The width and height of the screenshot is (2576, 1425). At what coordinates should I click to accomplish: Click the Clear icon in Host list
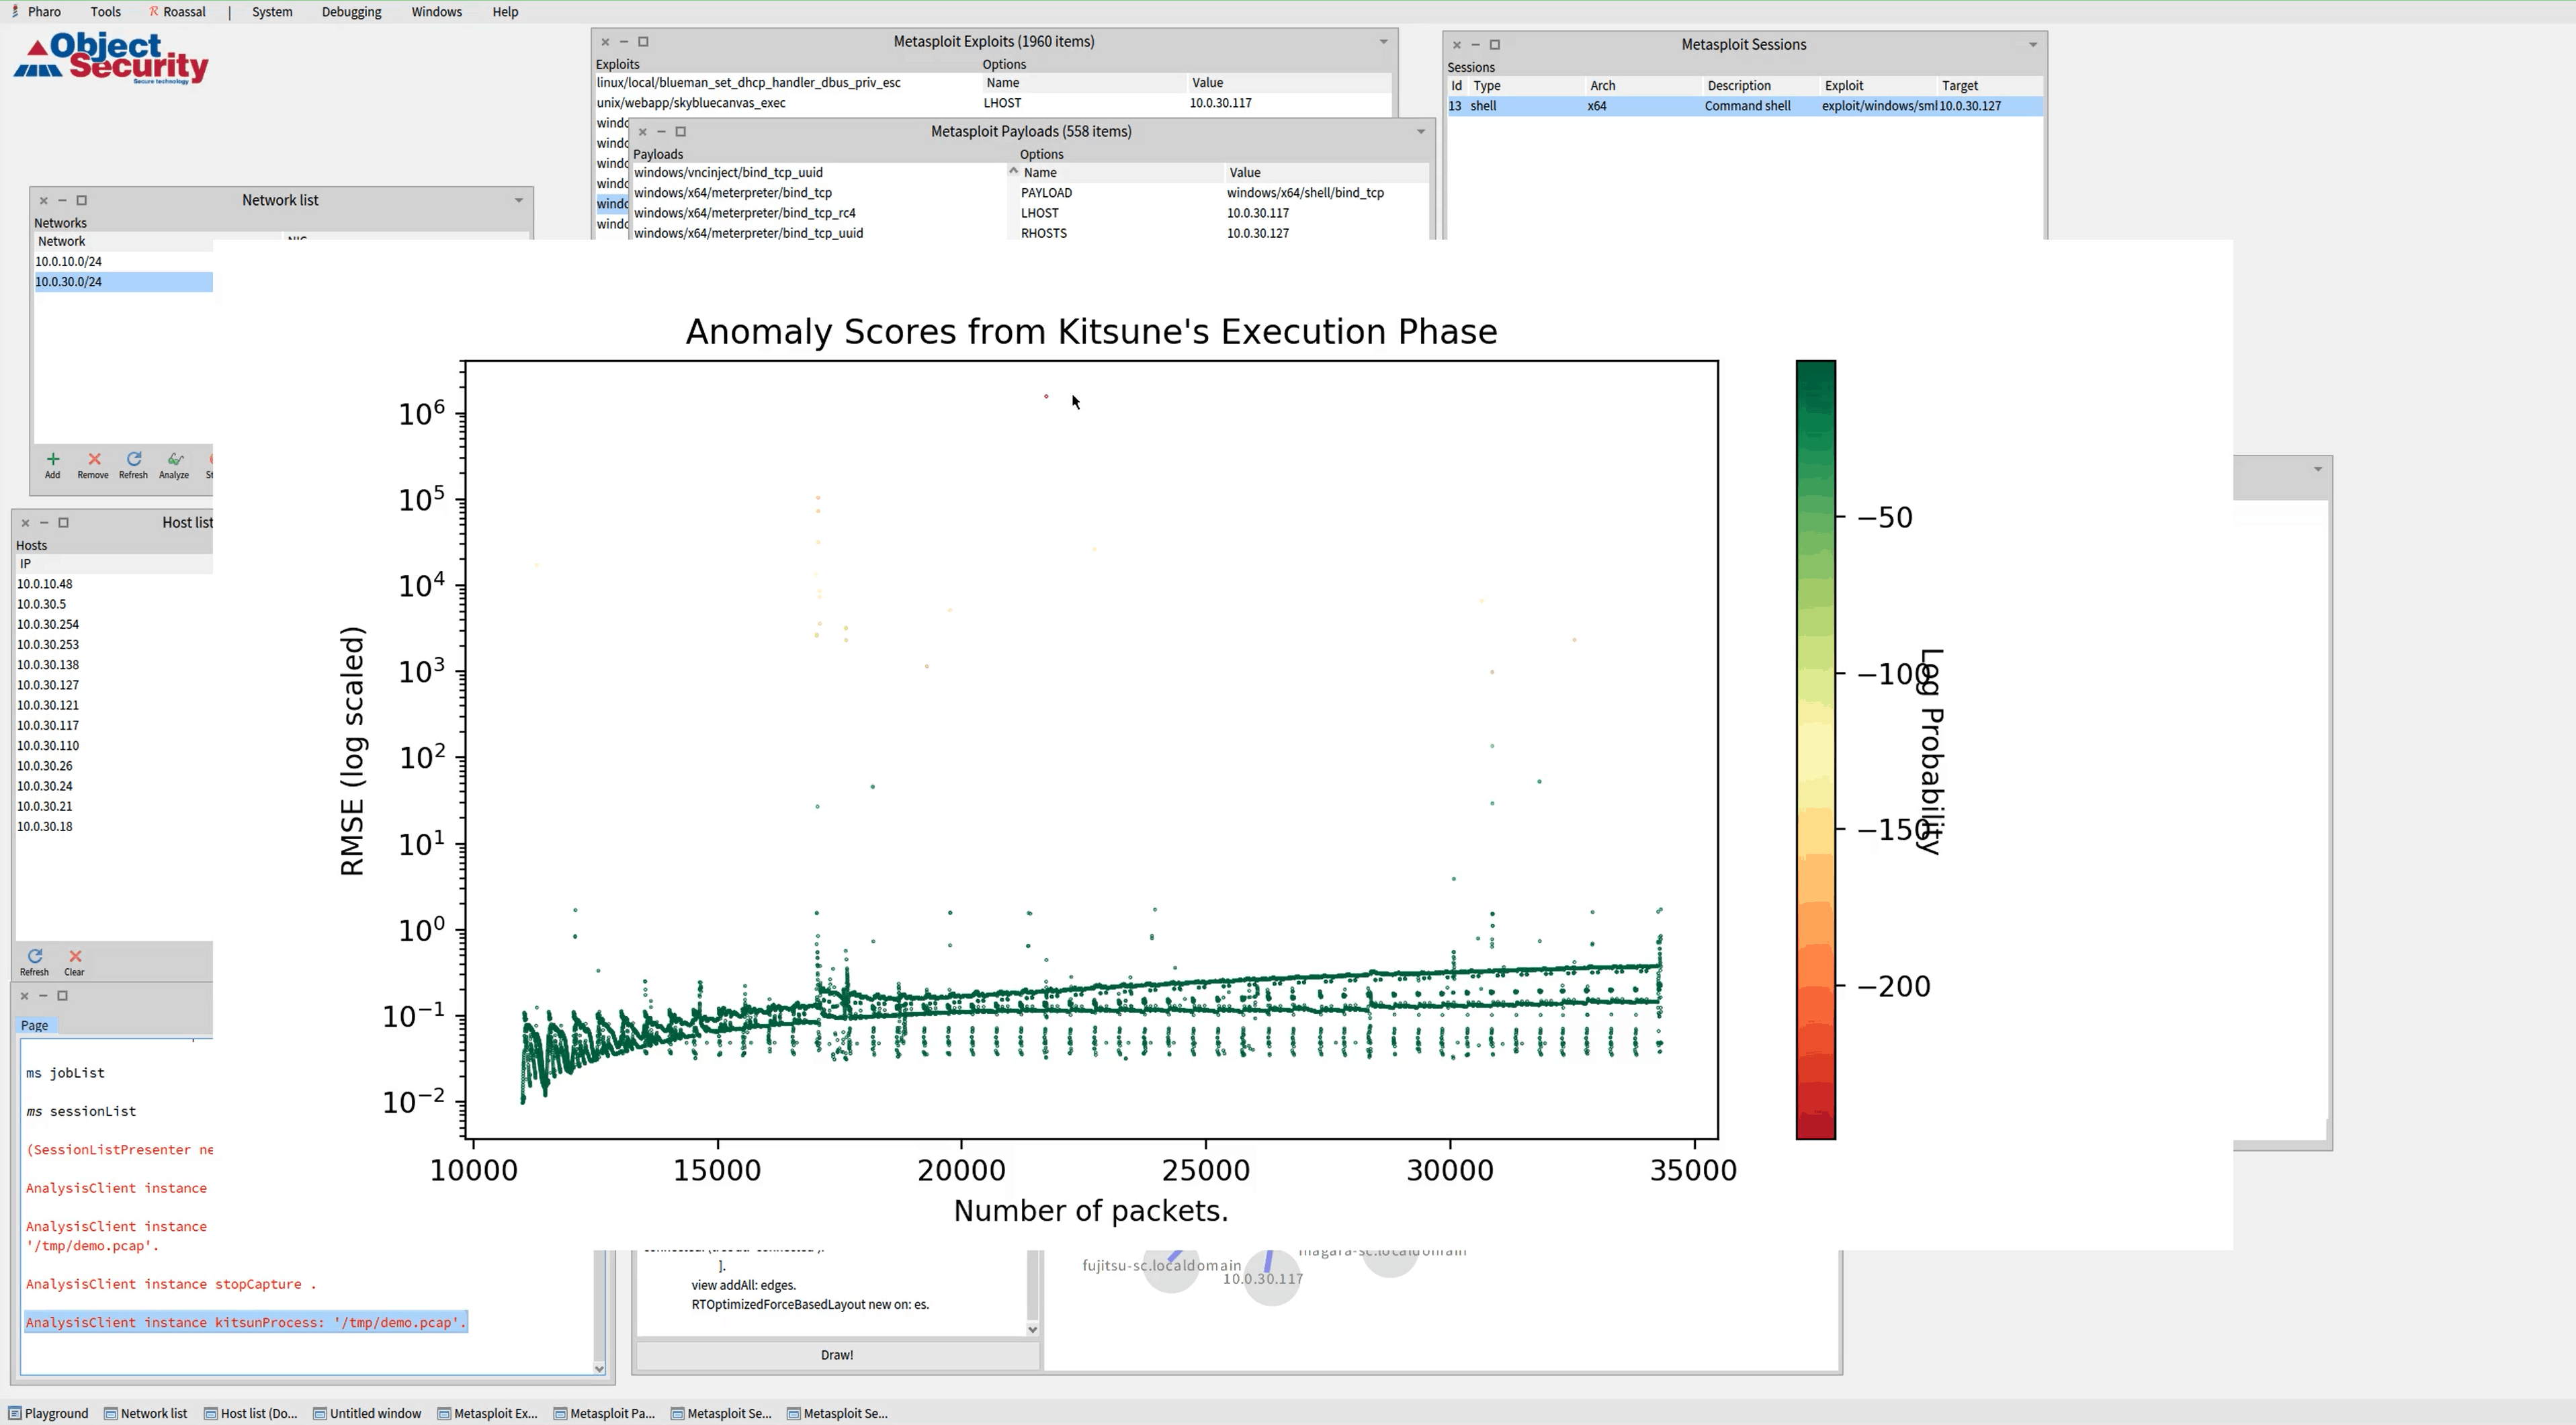74,957
